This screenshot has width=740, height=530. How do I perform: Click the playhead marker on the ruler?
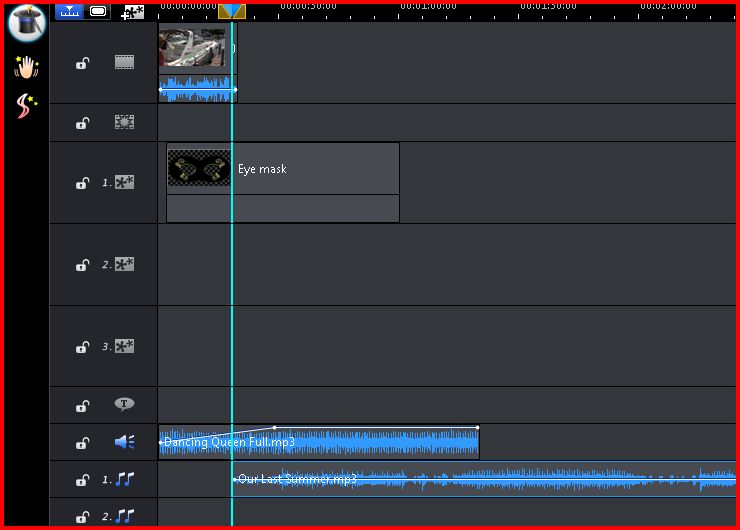[231, 11]
